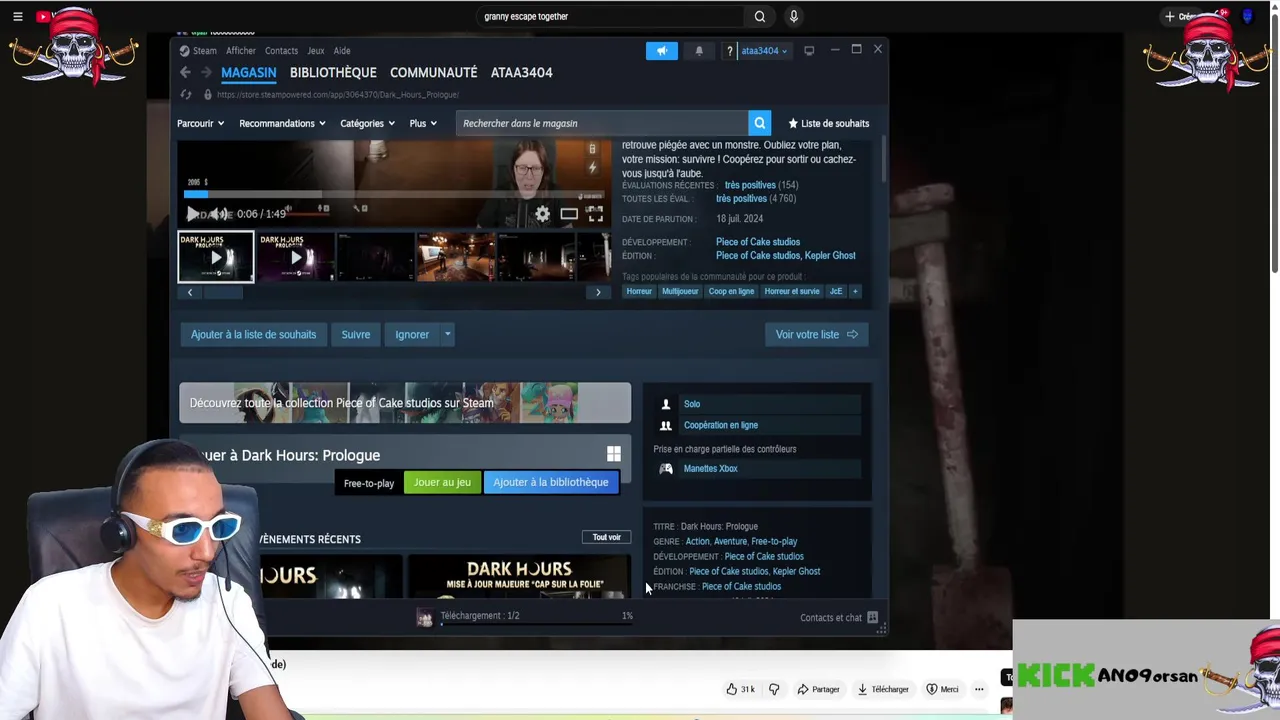This screenshot has height=720, width=1280.
Task: Expand the ataa3404 account dropdown
Action: (x=763, y=51)
